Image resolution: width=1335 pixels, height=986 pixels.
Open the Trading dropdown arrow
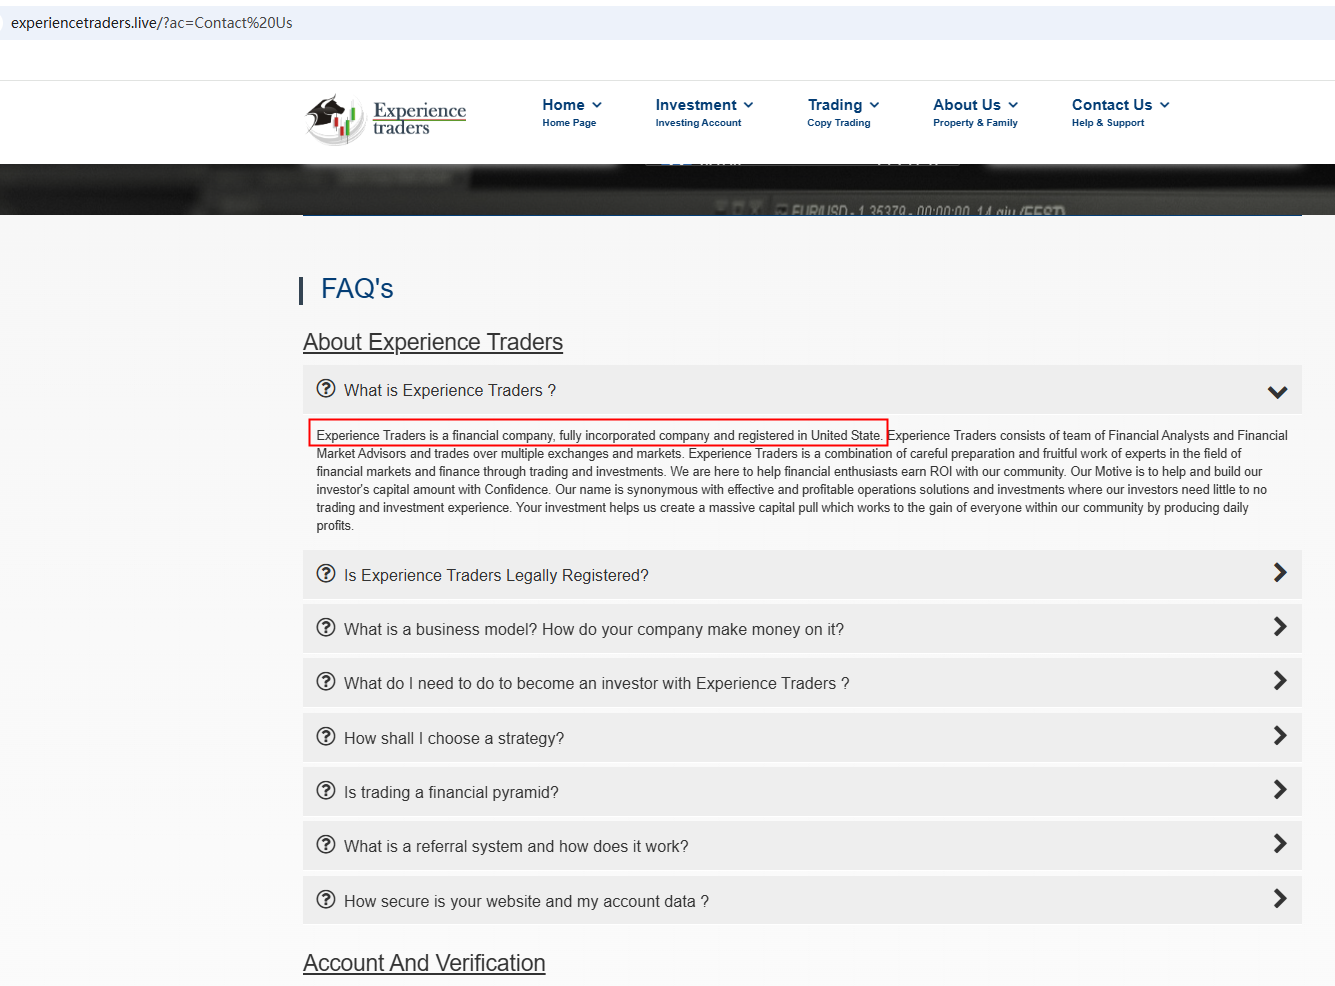[x=874, y=105]
